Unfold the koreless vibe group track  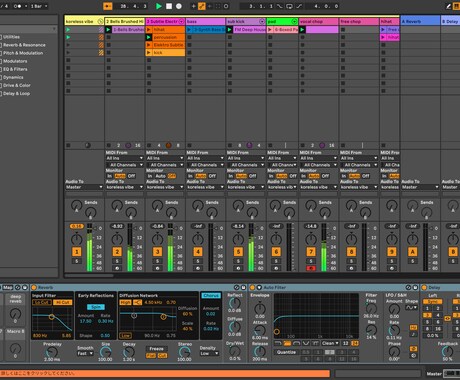[x=100, y=21]
